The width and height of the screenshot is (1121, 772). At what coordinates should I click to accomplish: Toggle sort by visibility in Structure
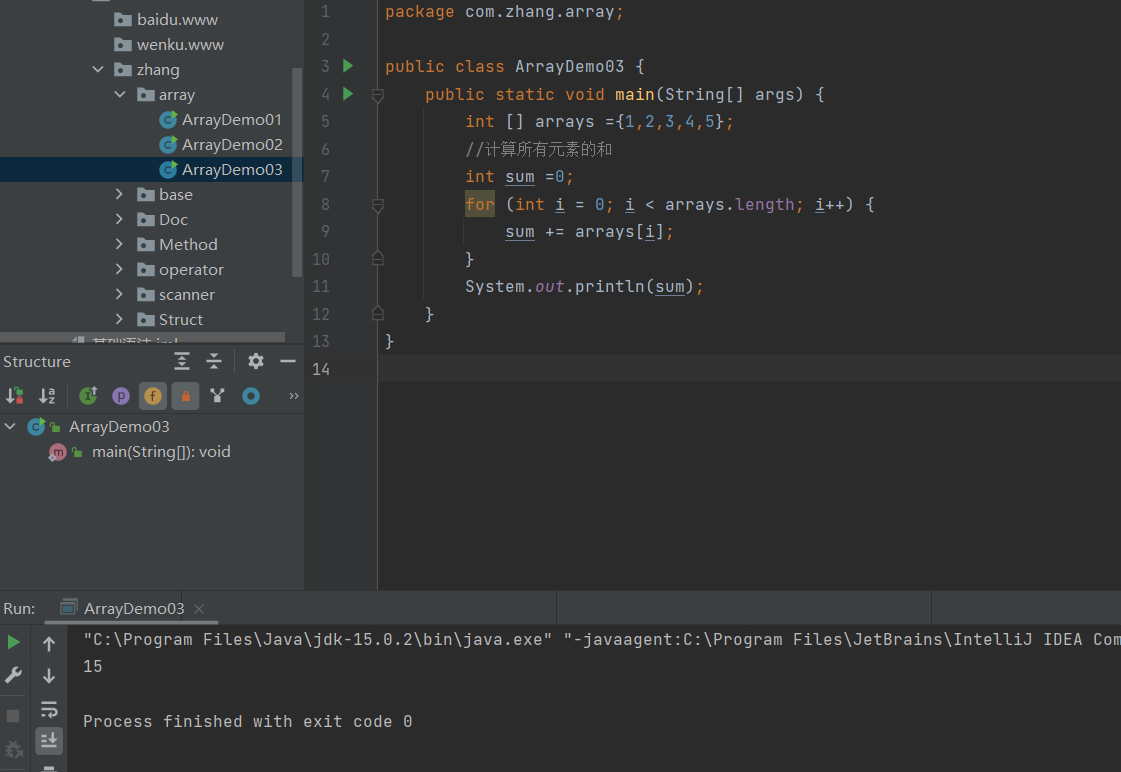click(x=14, y=395)
